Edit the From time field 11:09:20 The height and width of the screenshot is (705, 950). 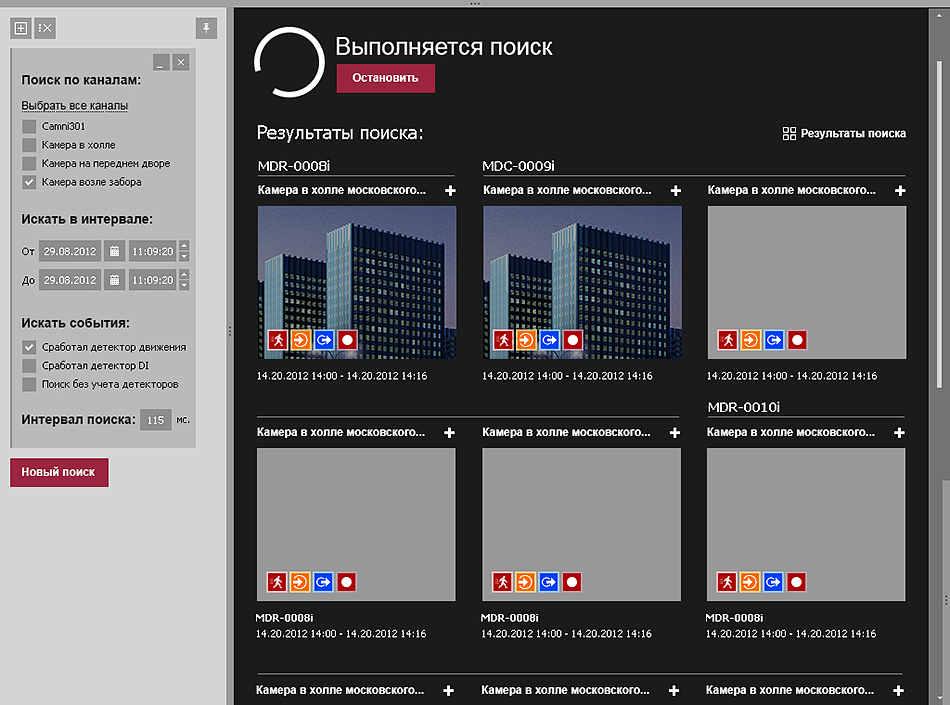point(153,251)
